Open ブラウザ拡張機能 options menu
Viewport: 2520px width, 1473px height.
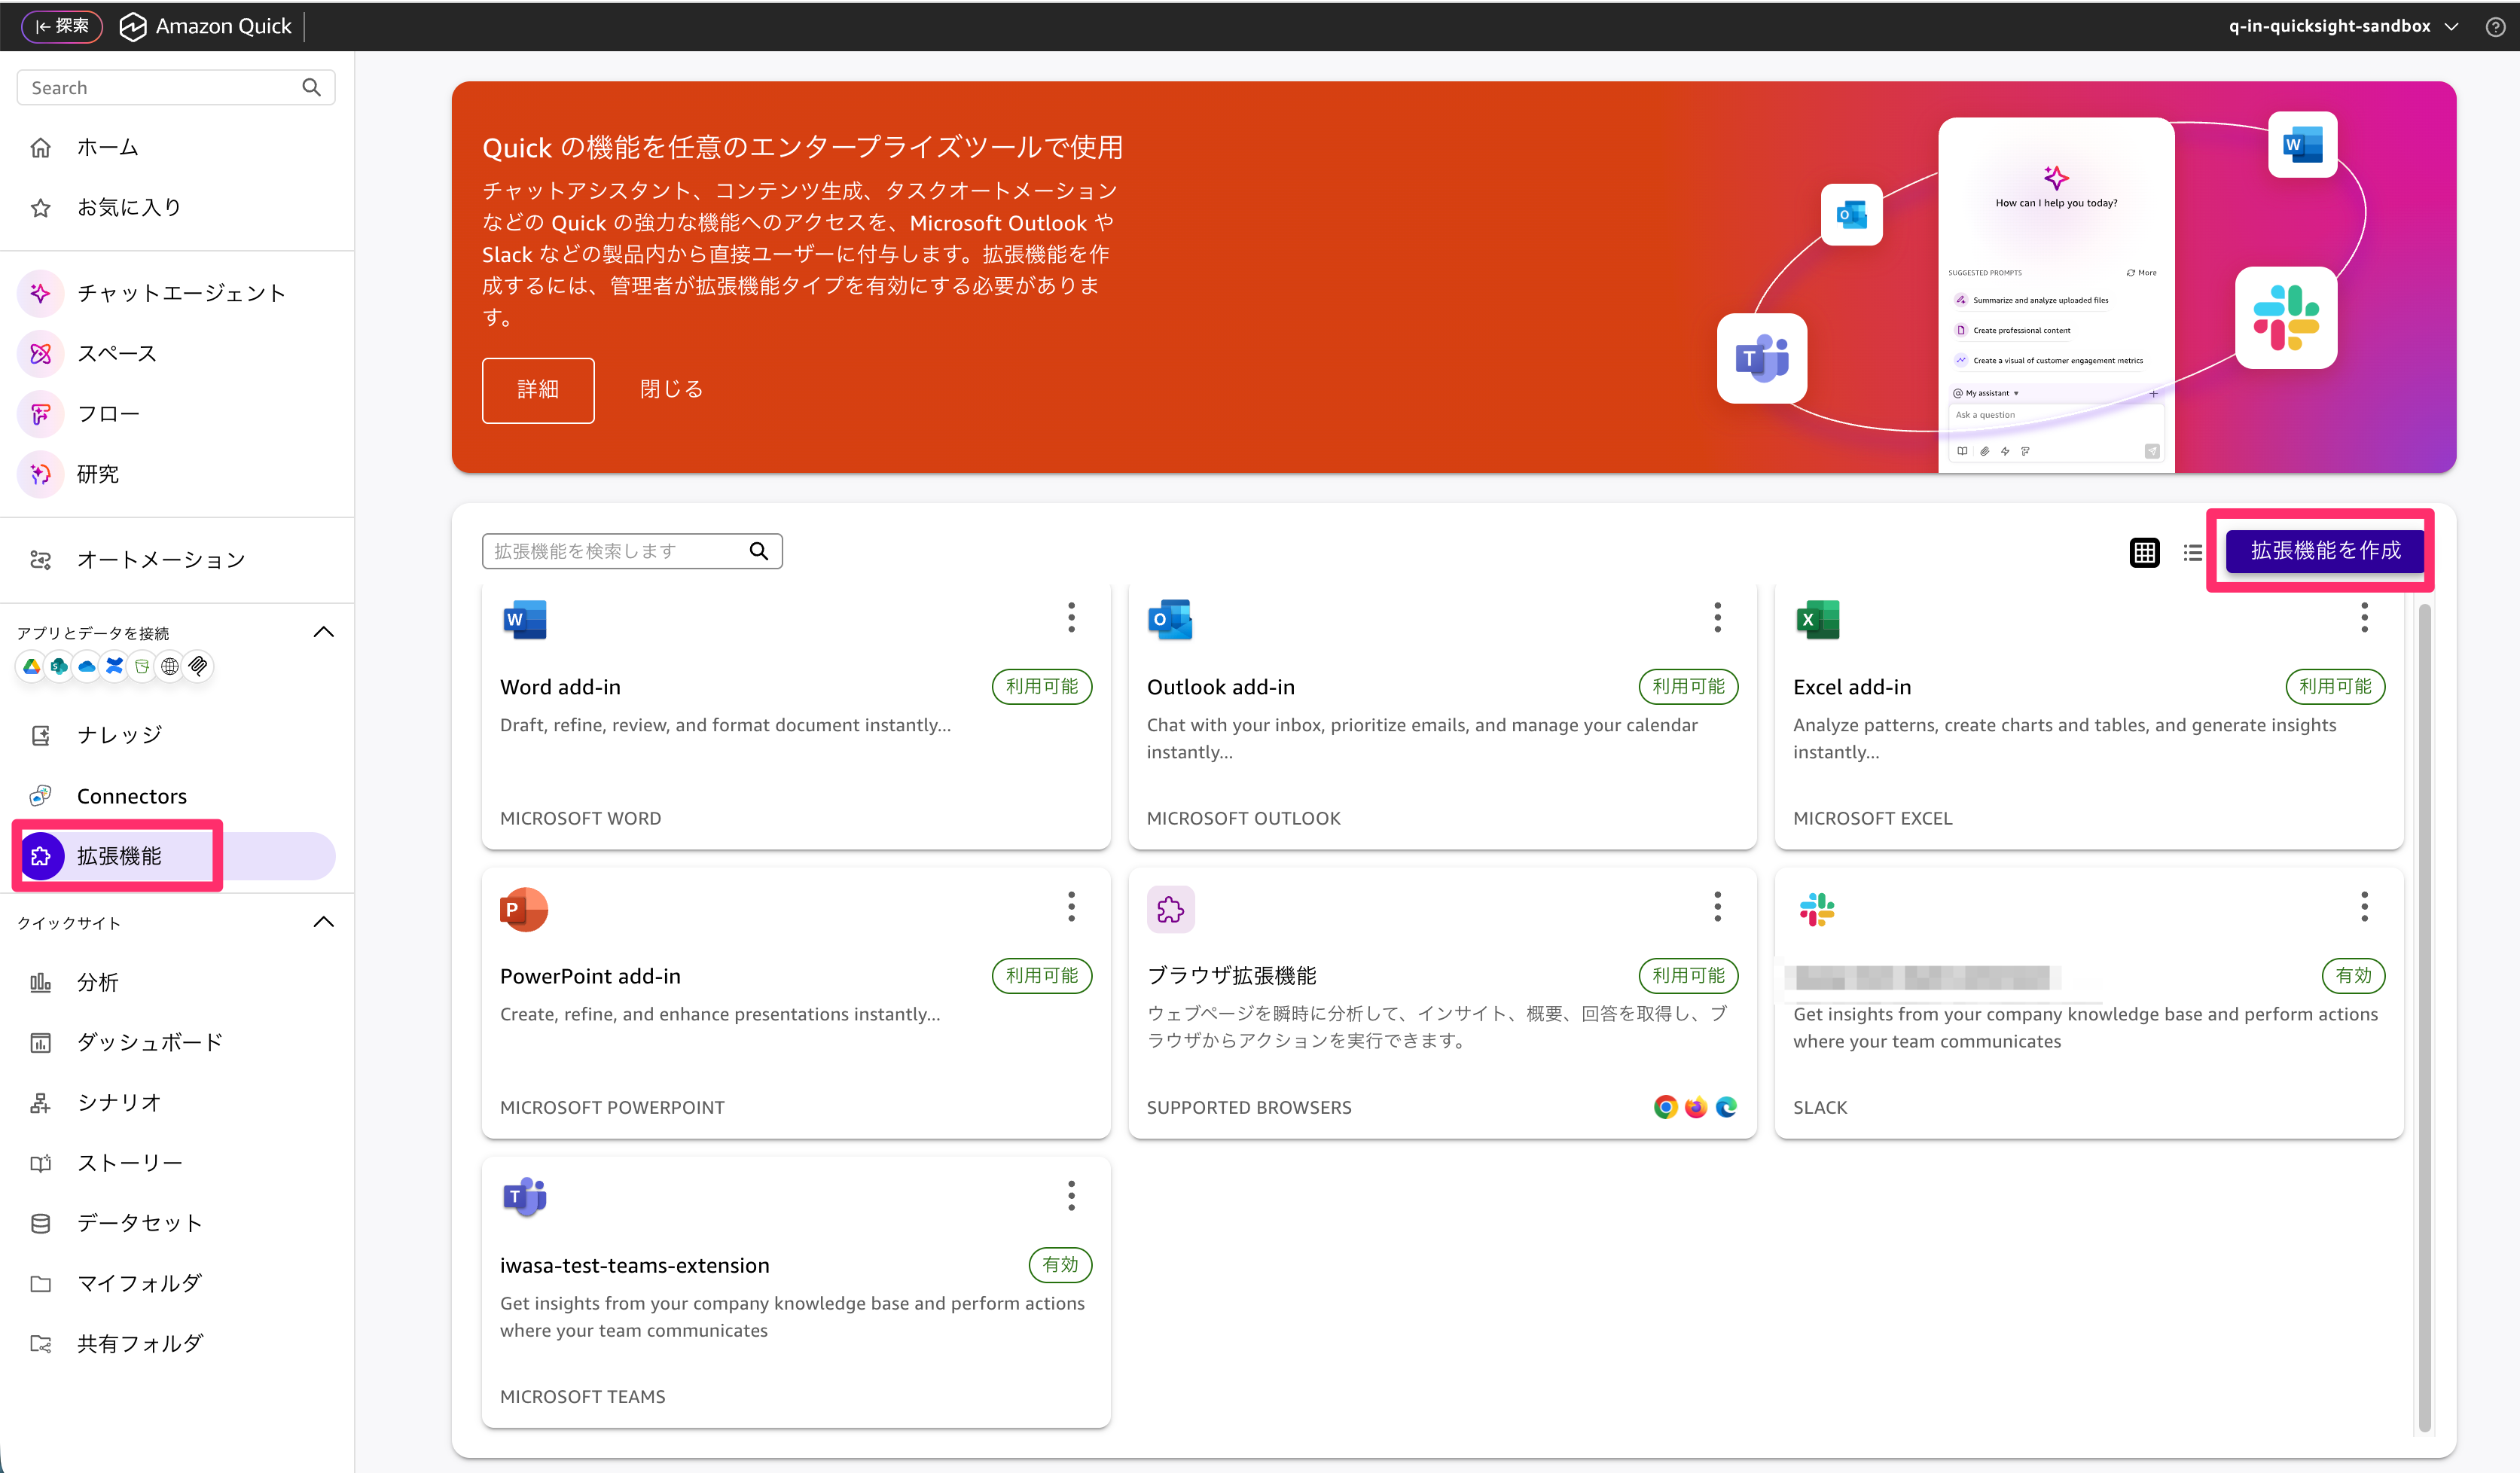coord(1717,906)
